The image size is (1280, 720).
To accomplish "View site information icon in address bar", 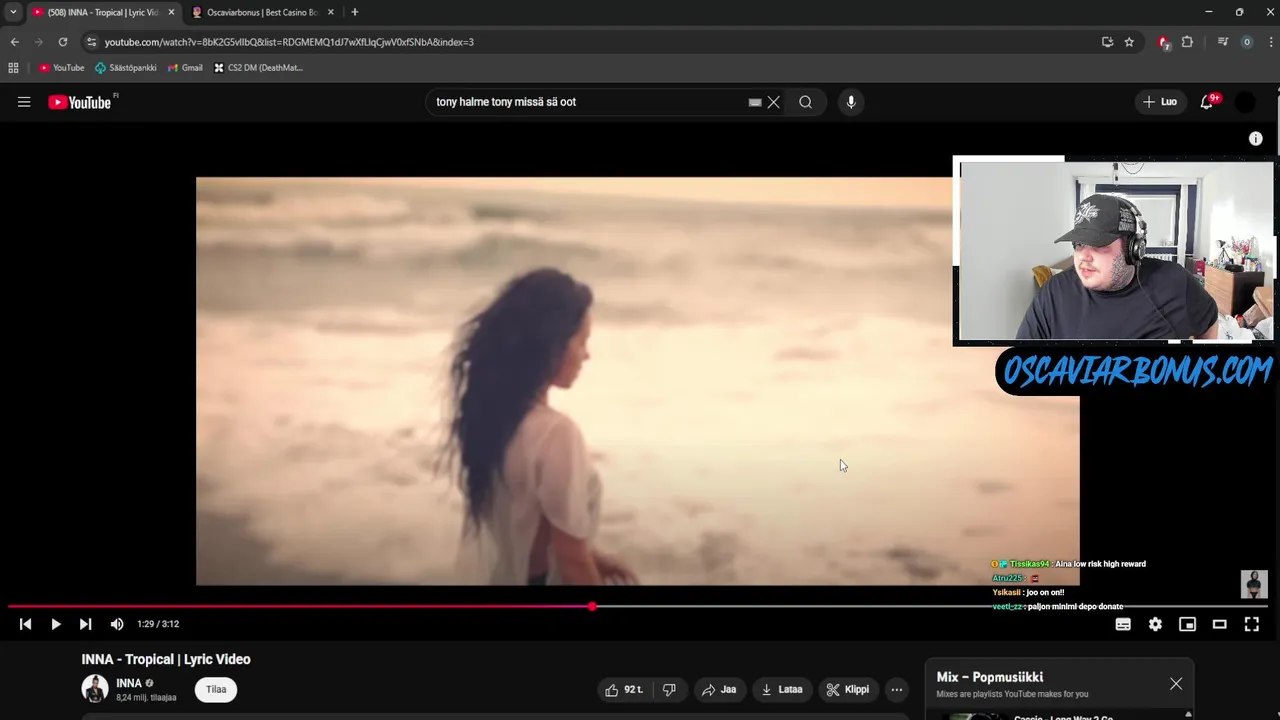I will point(91,42).
